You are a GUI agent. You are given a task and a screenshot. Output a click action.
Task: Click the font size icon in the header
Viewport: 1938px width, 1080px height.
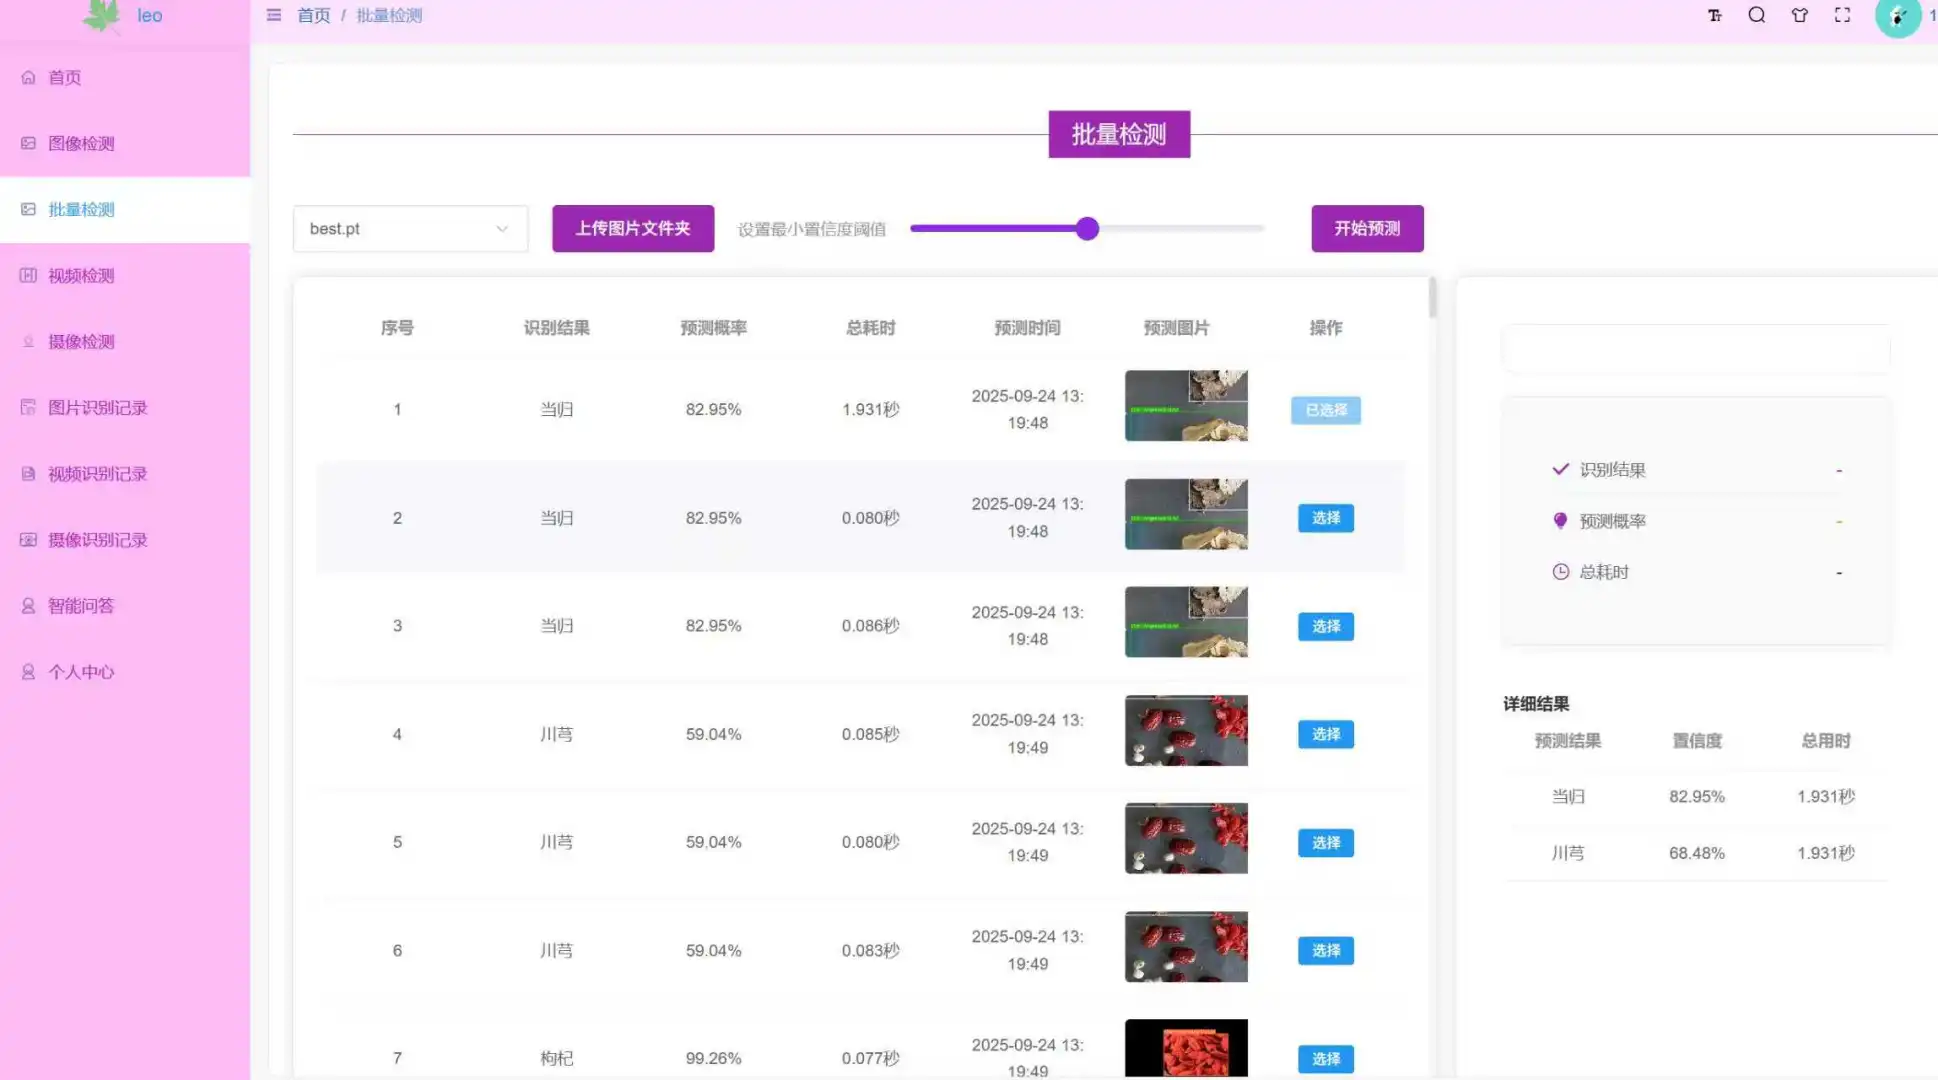click(1714, 15)
